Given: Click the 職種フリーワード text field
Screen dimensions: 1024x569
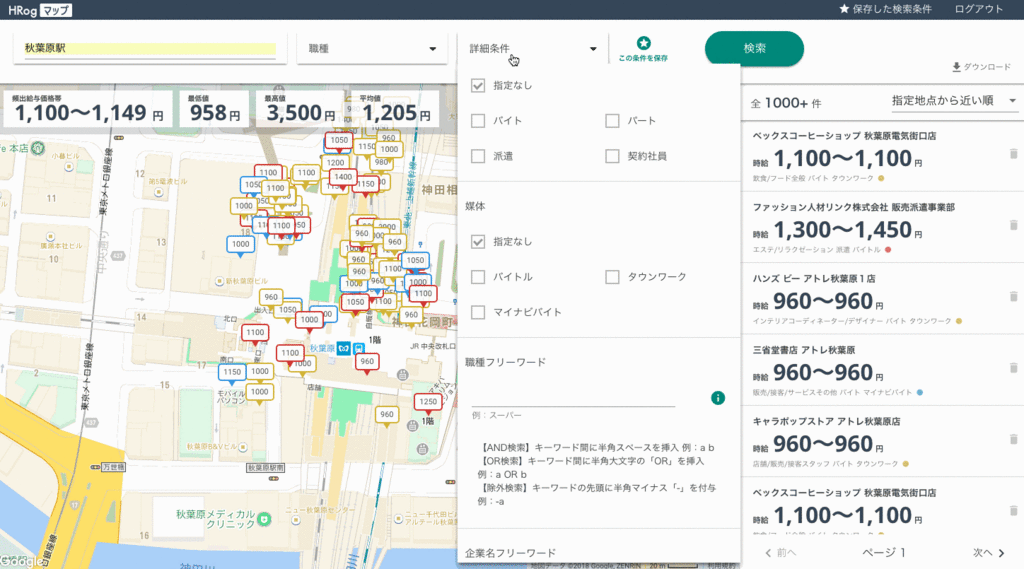Looking at the screenshot, I should (x=573, y=397).
